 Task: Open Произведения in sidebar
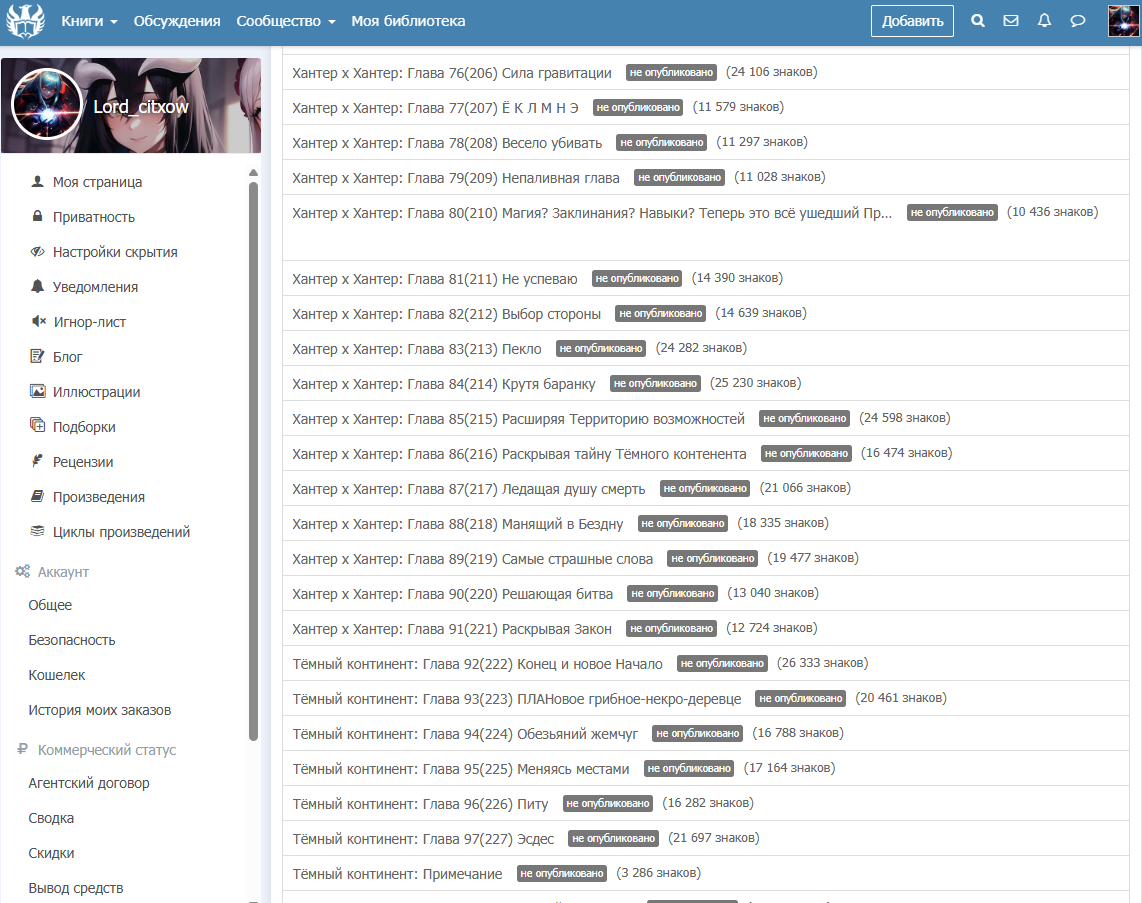99,497
